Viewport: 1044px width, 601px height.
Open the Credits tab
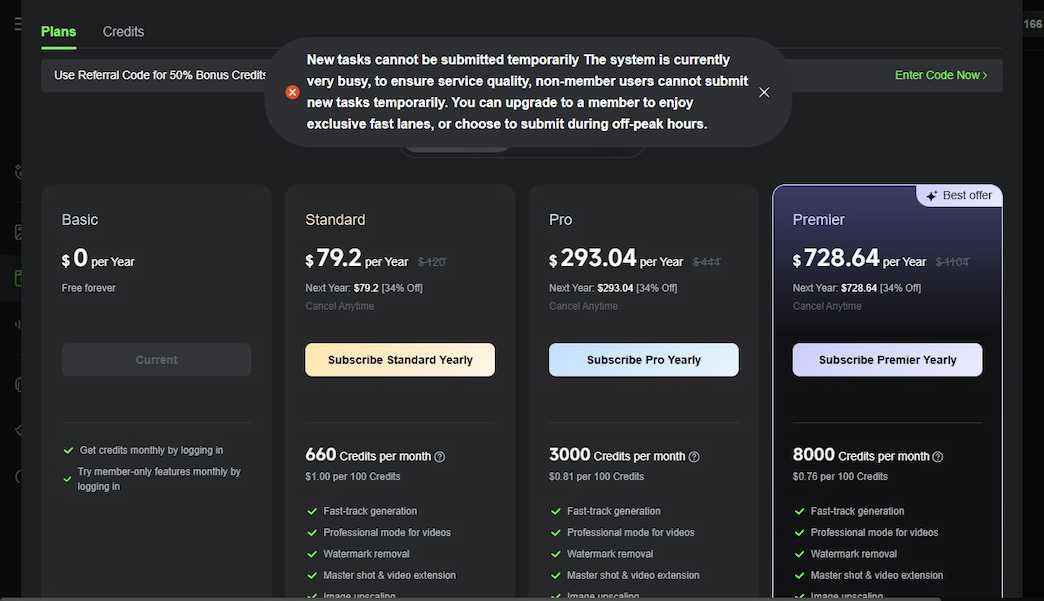[123, 32]
